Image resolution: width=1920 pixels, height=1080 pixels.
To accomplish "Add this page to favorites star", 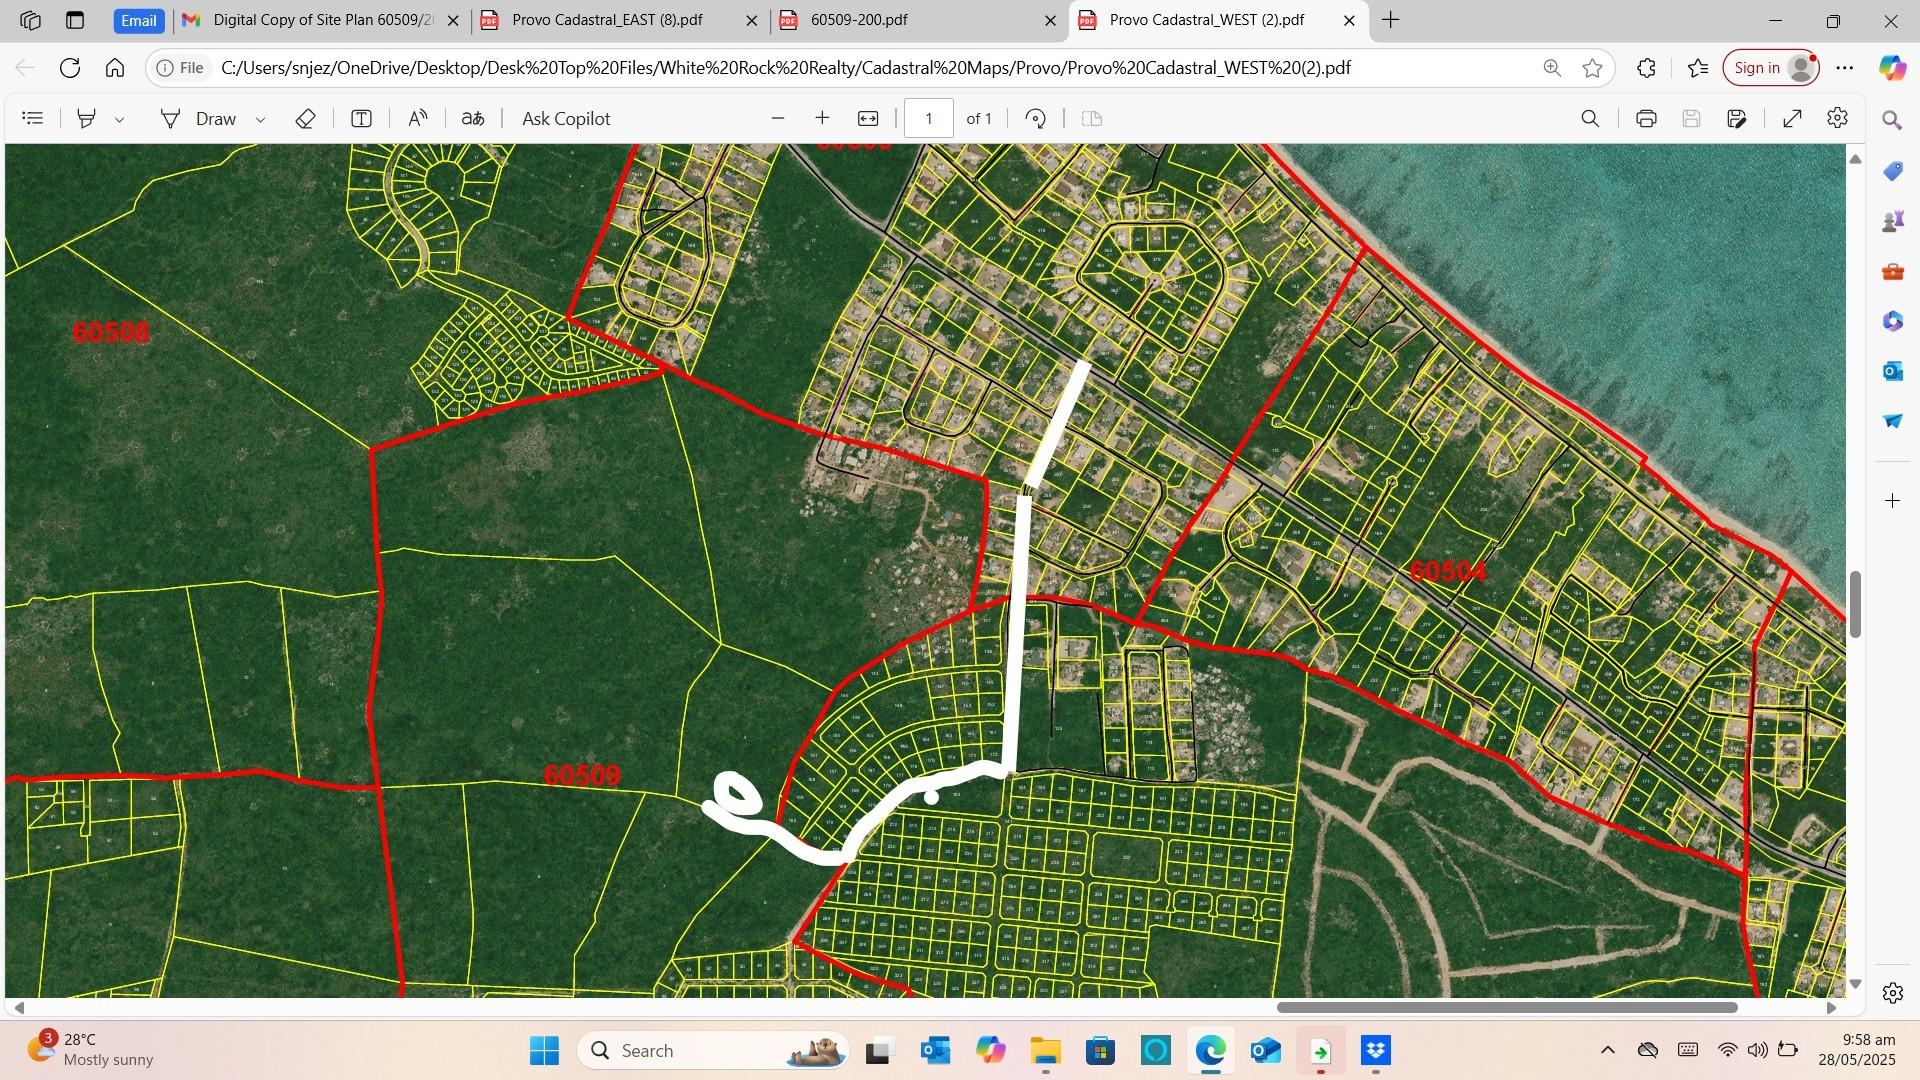I will [1593, 68].
